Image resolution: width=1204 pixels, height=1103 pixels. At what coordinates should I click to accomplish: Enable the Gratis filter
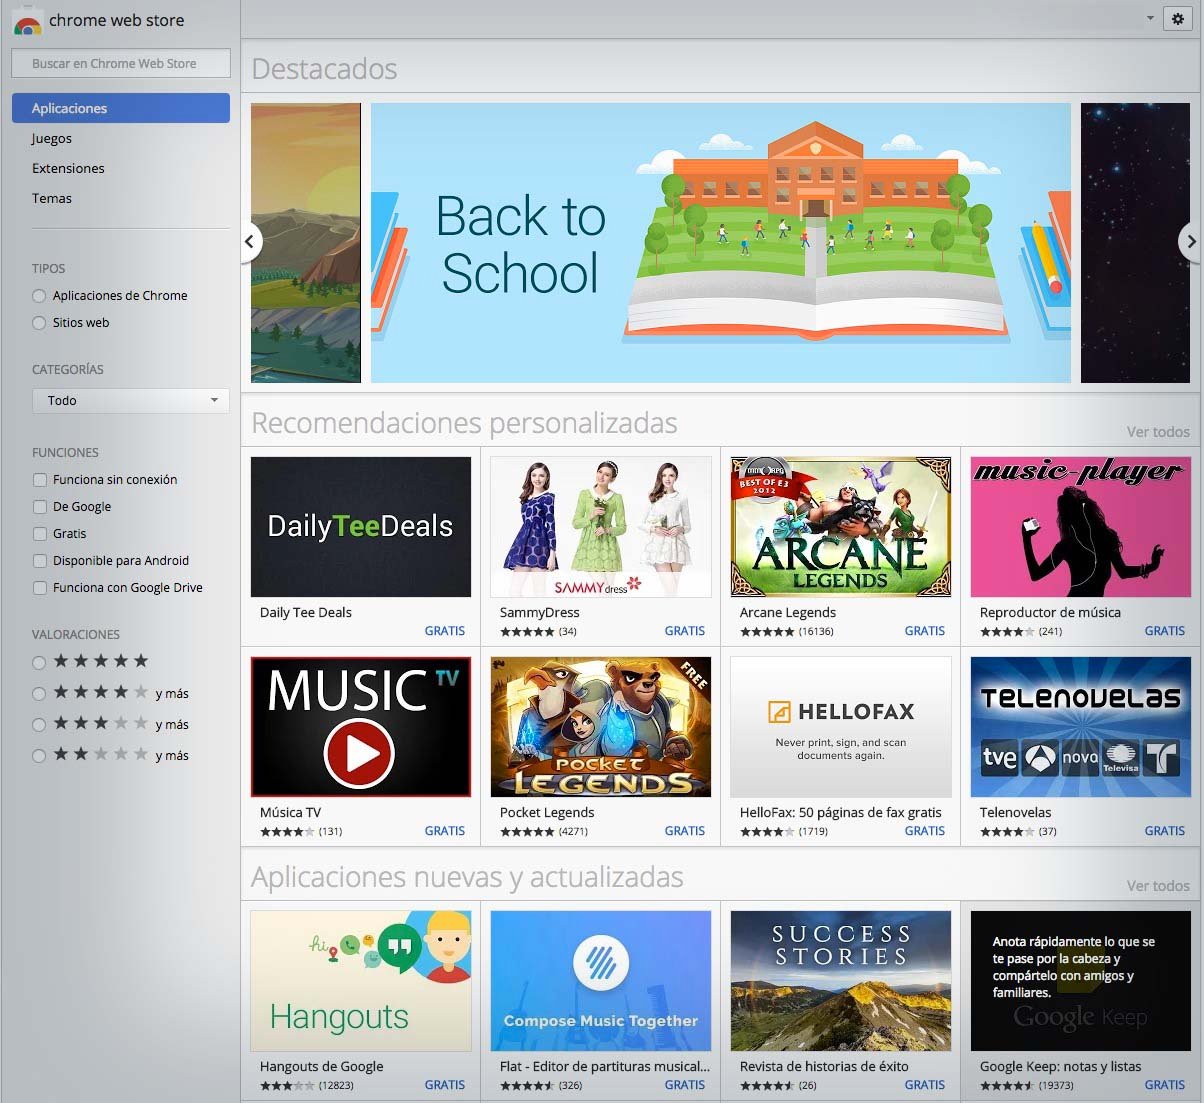pyautogui.click(x=39, y=533)
